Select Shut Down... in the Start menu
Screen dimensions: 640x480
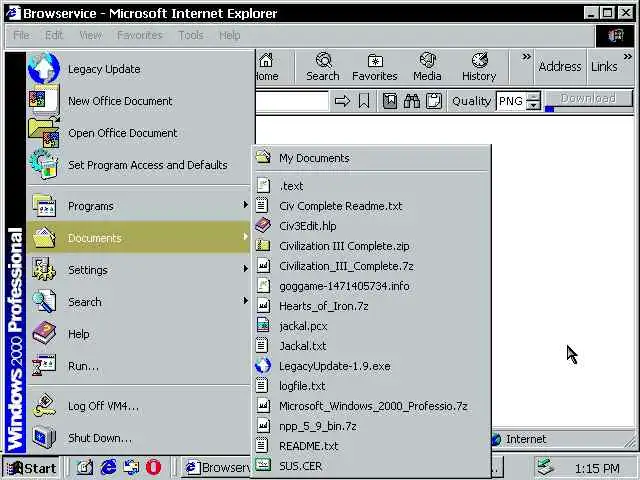tap(138, 438)
